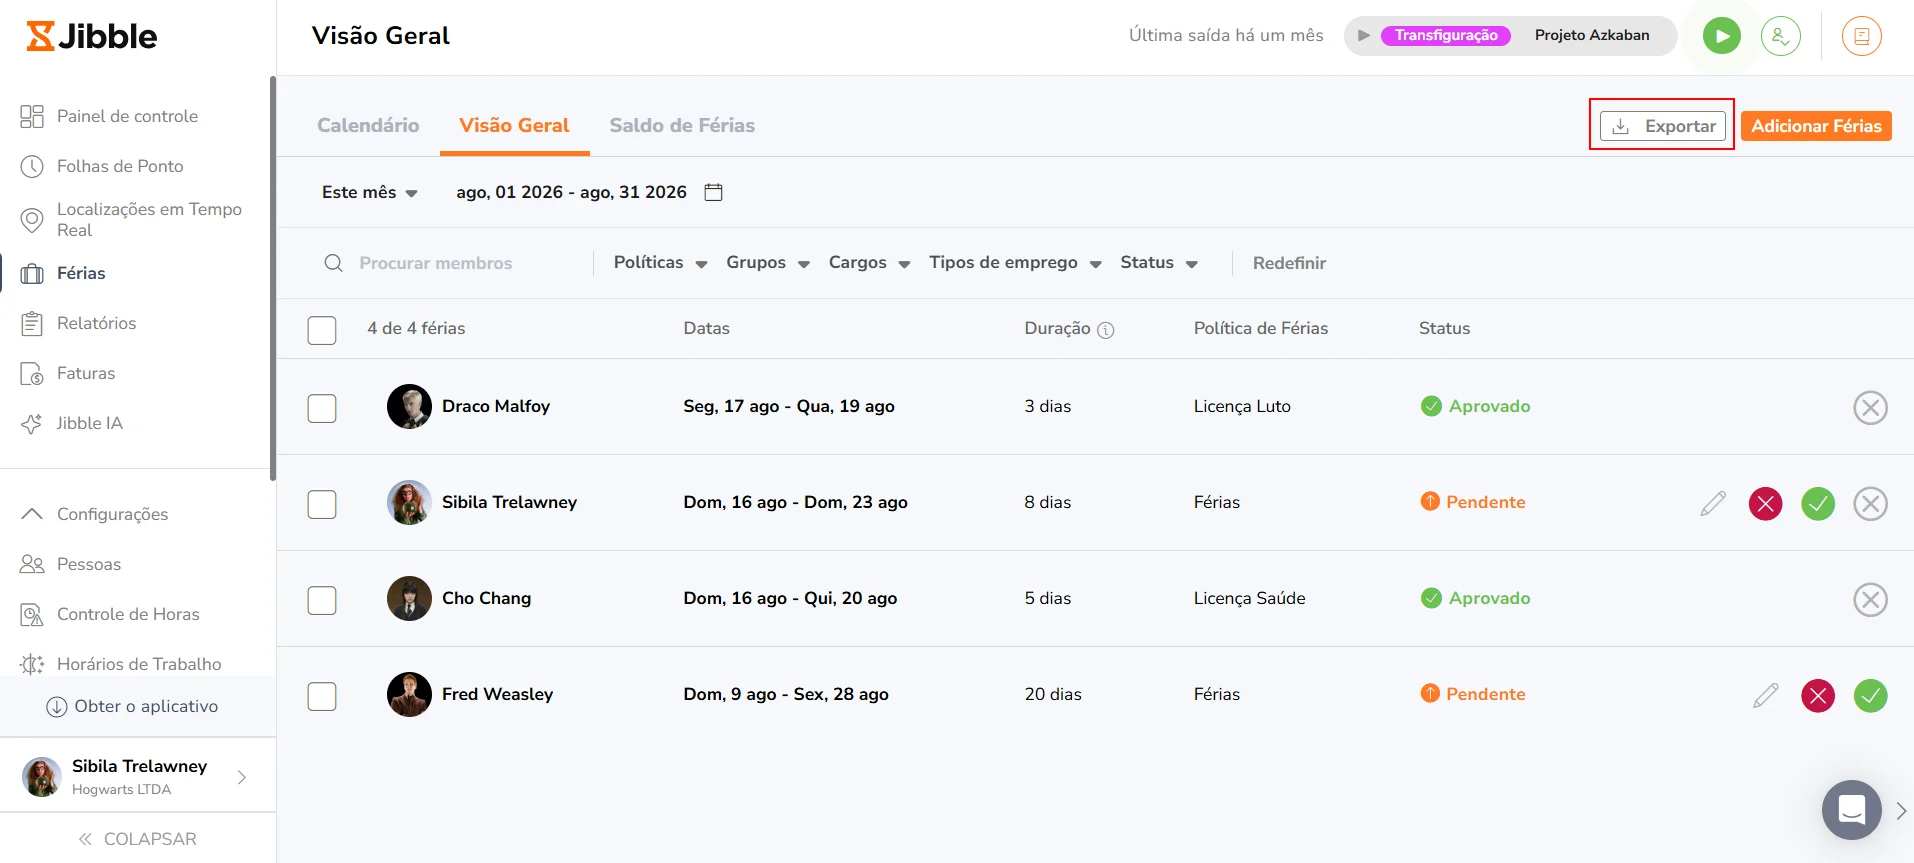Check Draco Malfoy's row checkbox
The height and width of the screenshot is (863, 1914).
[x=322, y=408]
